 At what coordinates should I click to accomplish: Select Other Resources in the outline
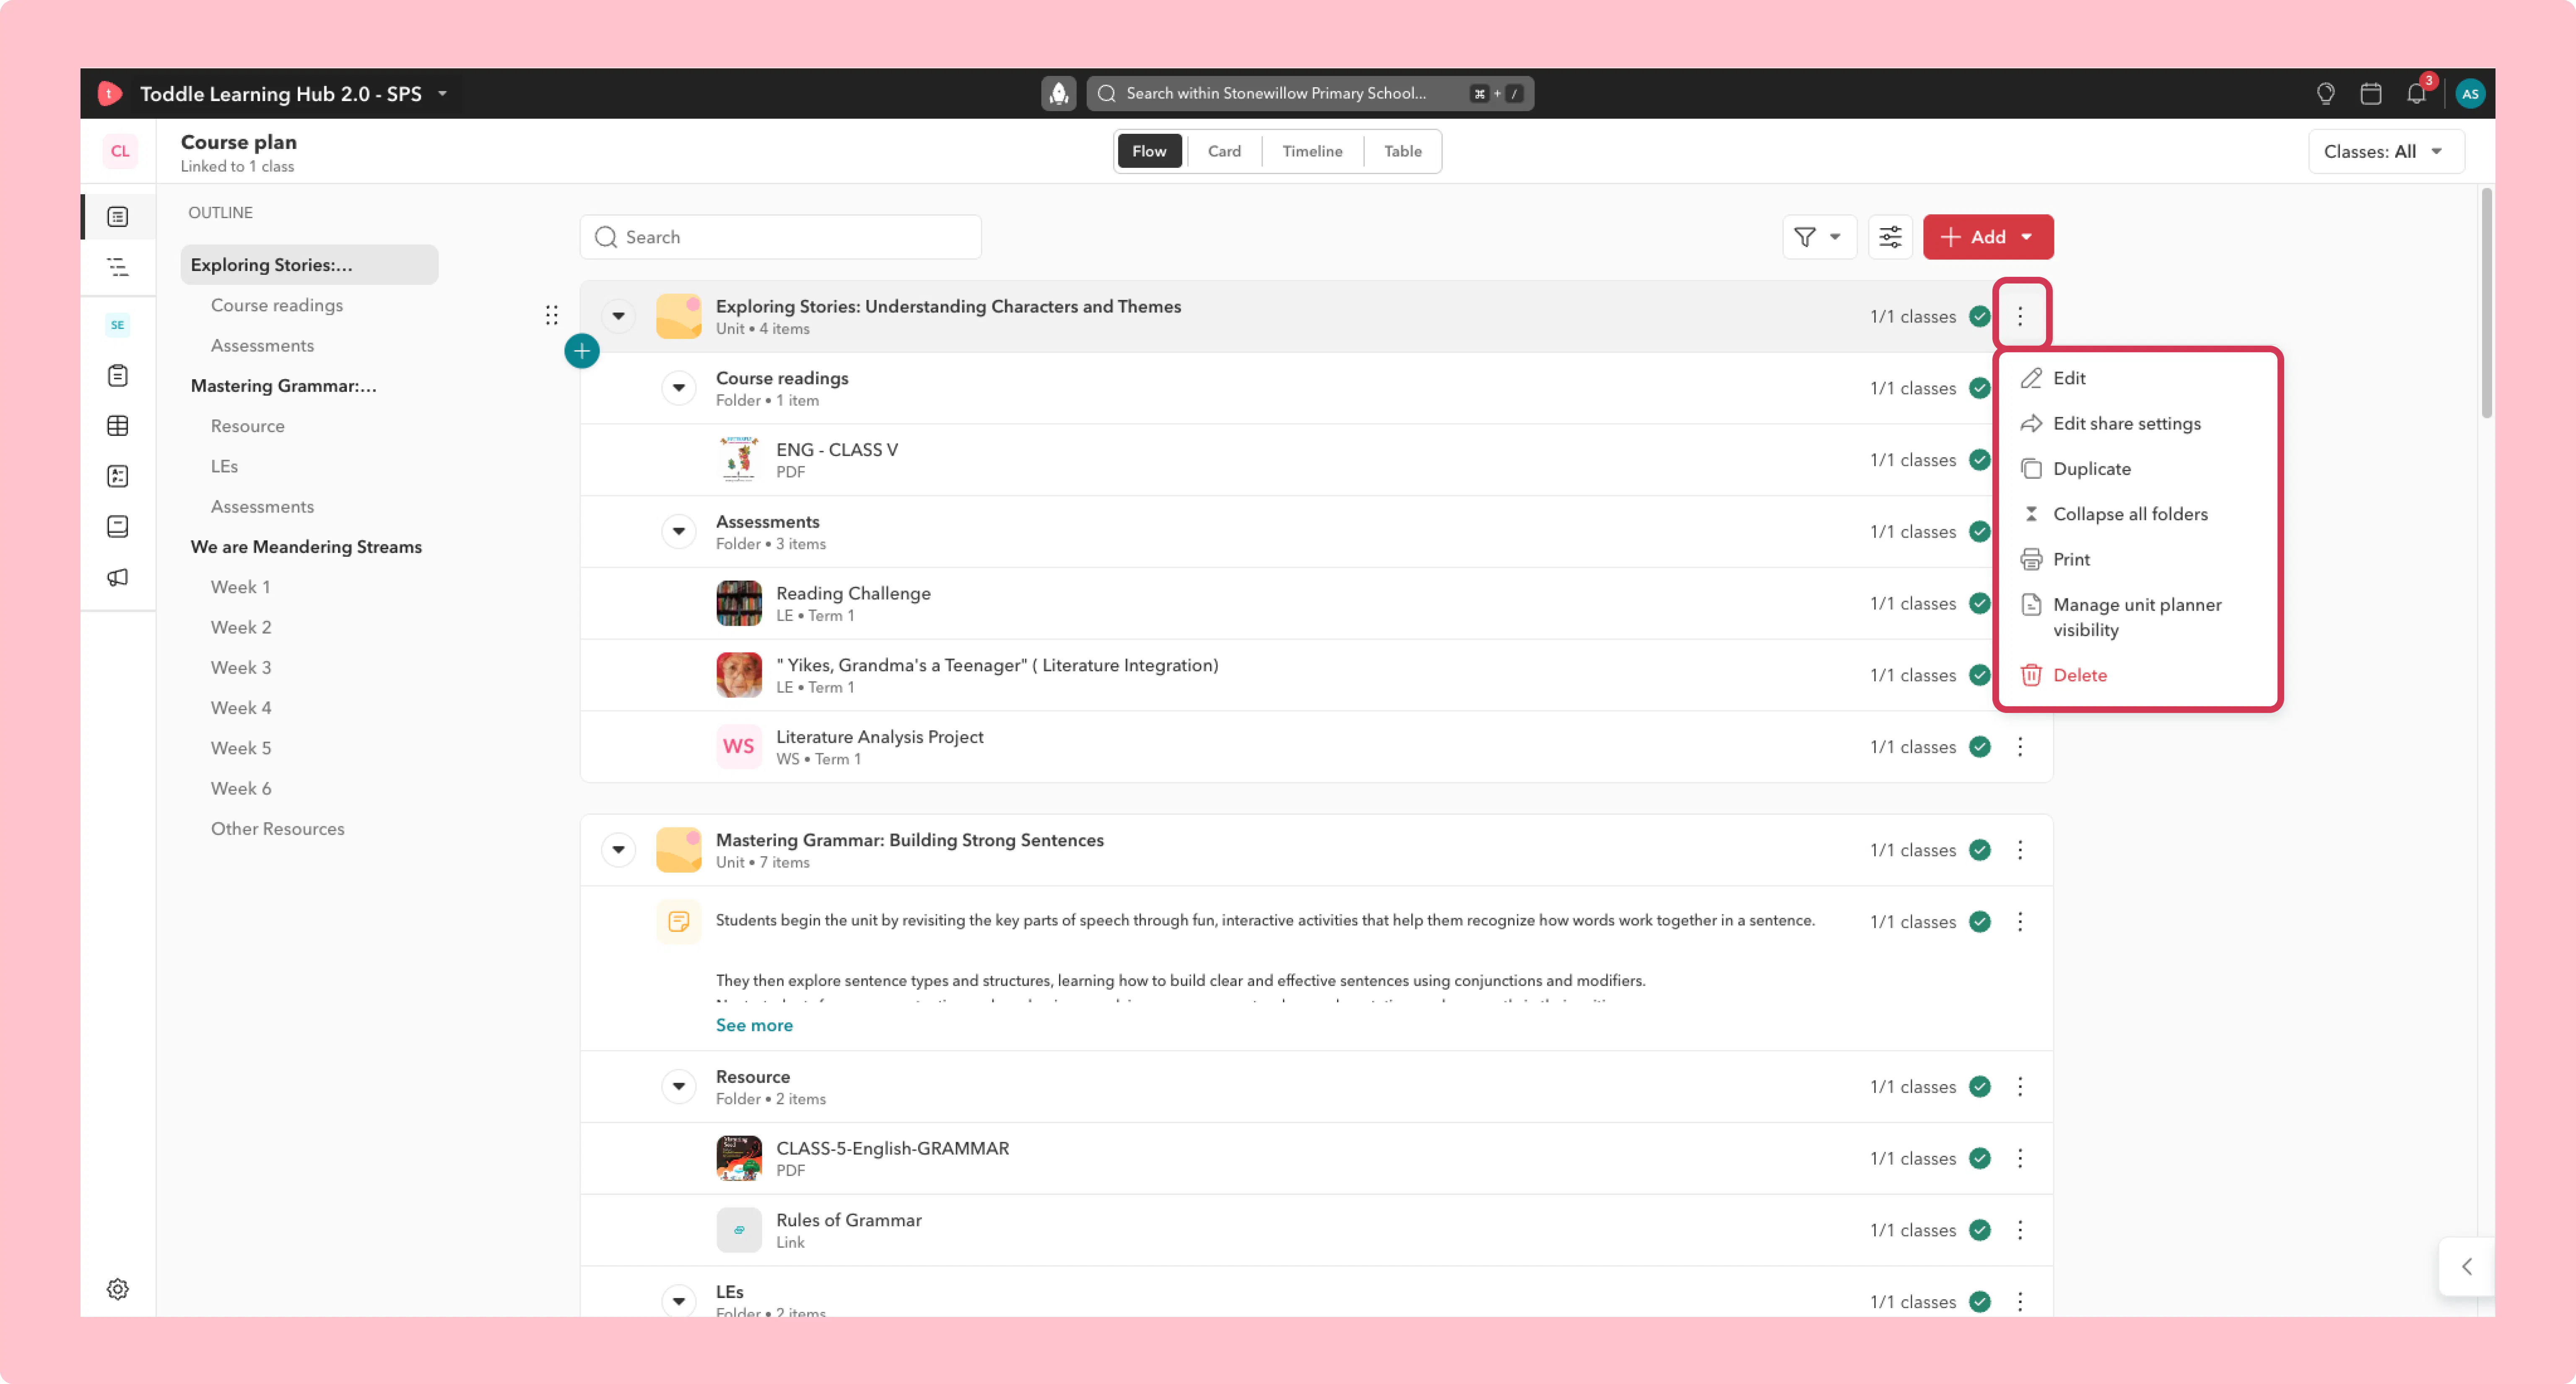pyautogui.click(x=277, y=829)
